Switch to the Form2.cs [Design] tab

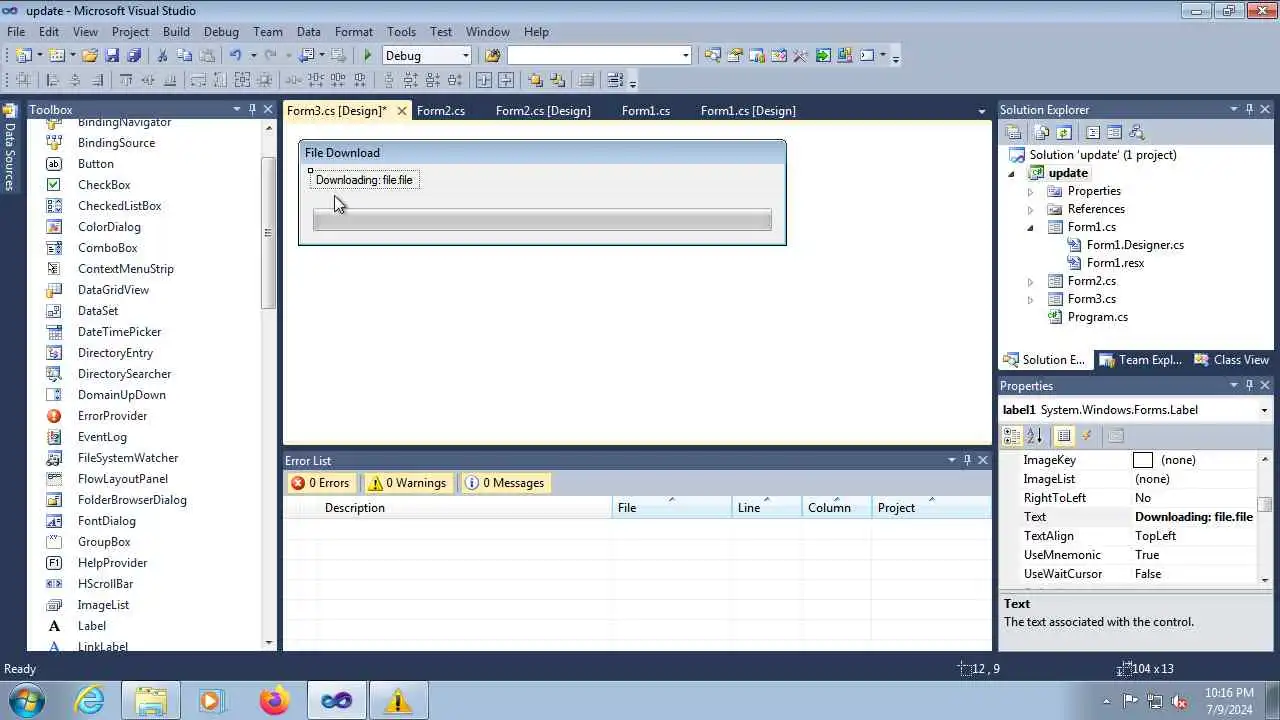coord(543,111)
